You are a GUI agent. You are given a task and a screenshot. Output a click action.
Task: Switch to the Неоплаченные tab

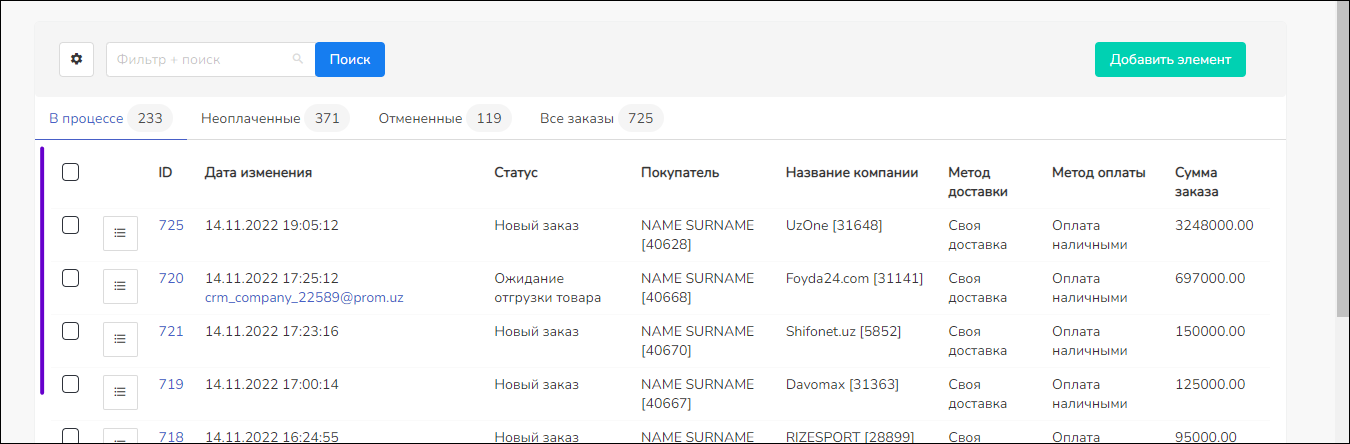[273, 119]
